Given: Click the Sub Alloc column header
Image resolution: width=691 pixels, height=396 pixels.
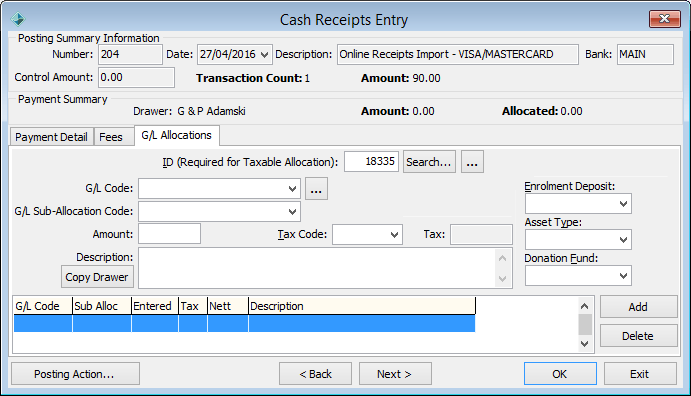Looking at the screenshot, I should [x=102, y=306].
